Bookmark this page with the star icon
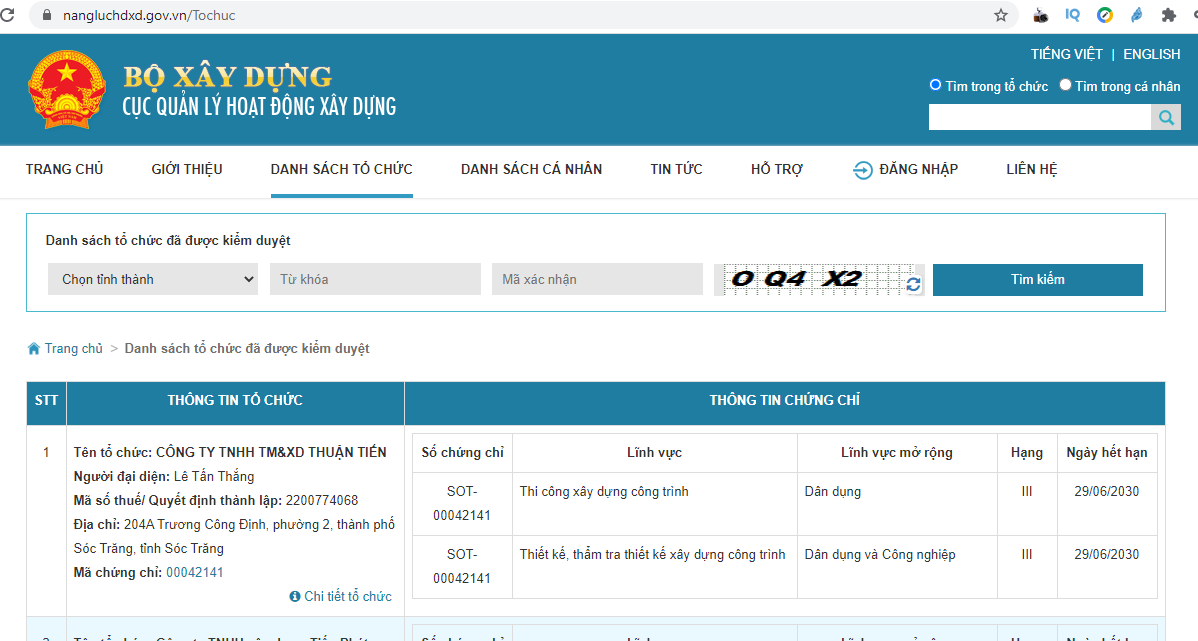The height and width of the screenshot is (641, 1198). pos(1000,15)
